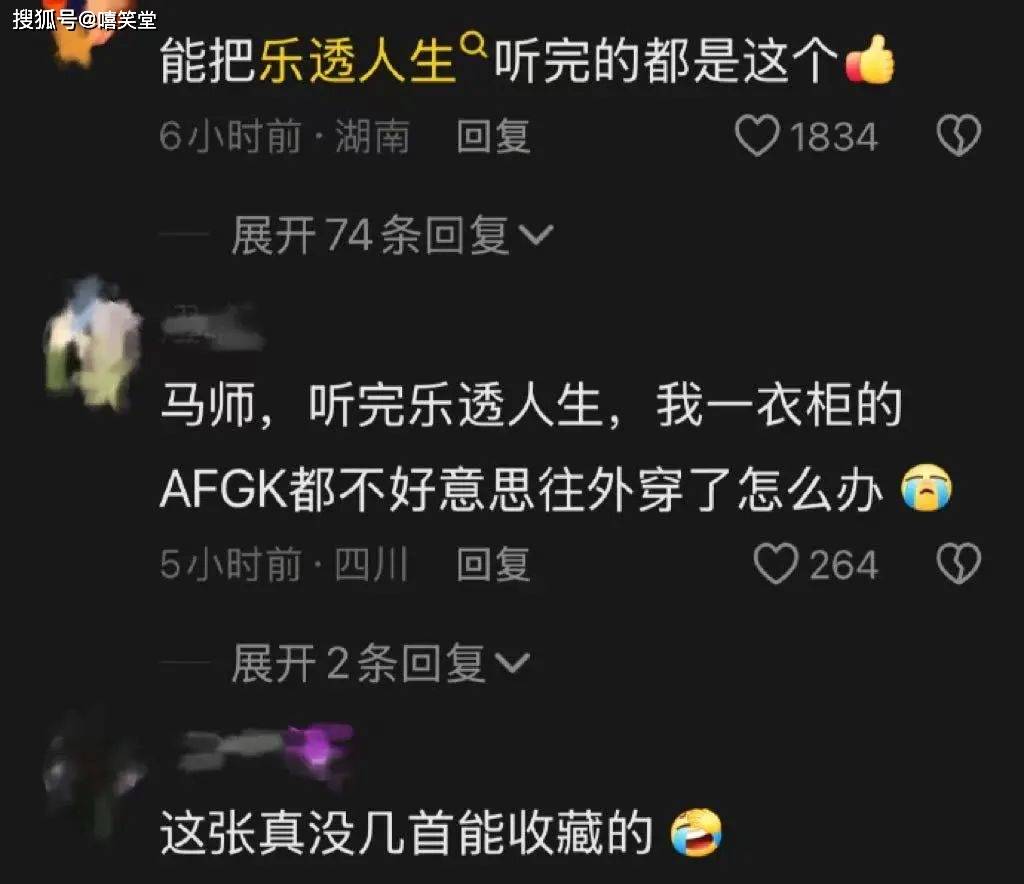Dislike the 四川 comment via broken heart
Viewport: 1024px width, 884px height.
(958, 564)
